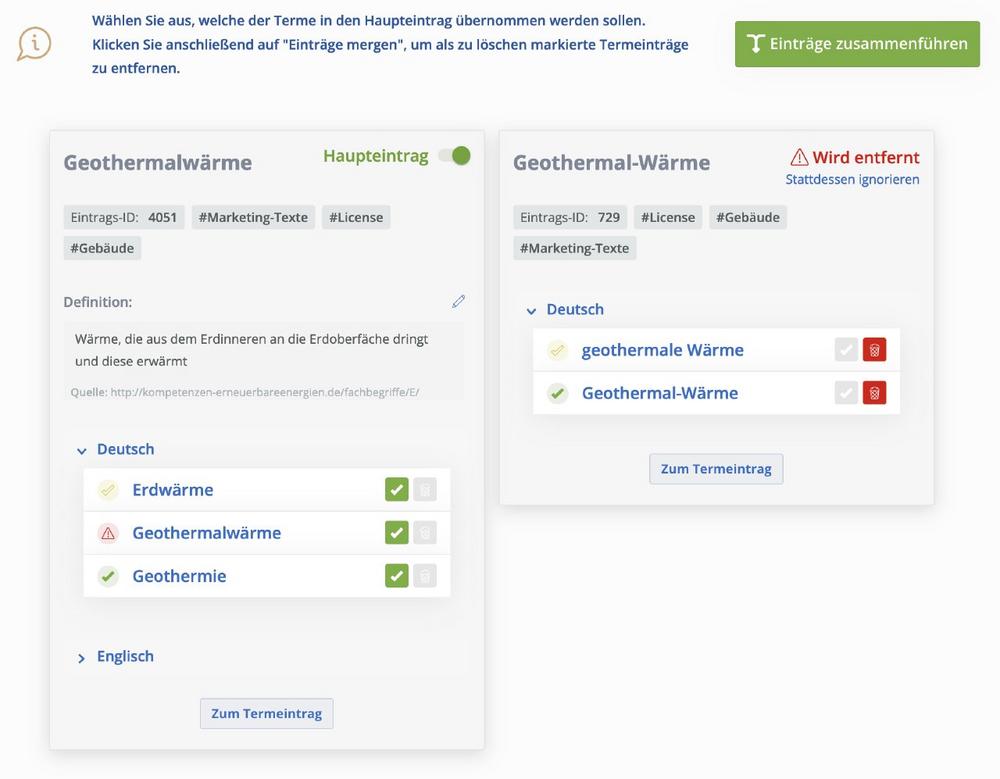Click Stattdessen ignorieren link
1000x779 pixels.
852,179
